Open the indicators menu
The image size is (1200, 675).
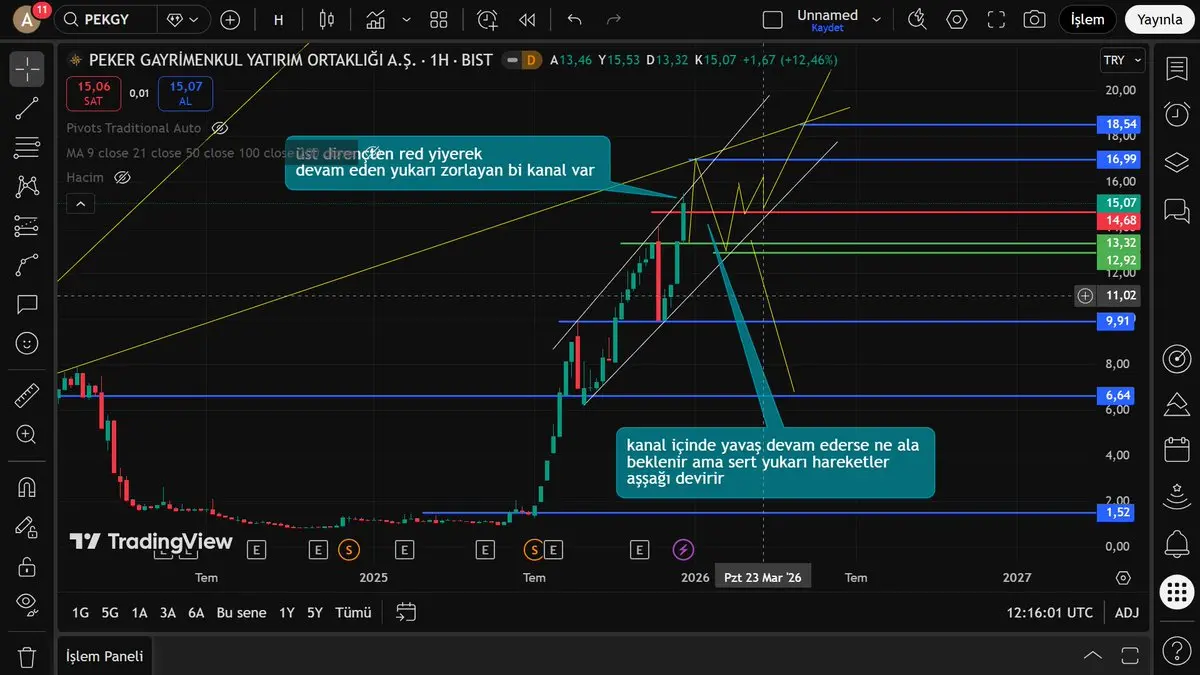pos(376,19)
